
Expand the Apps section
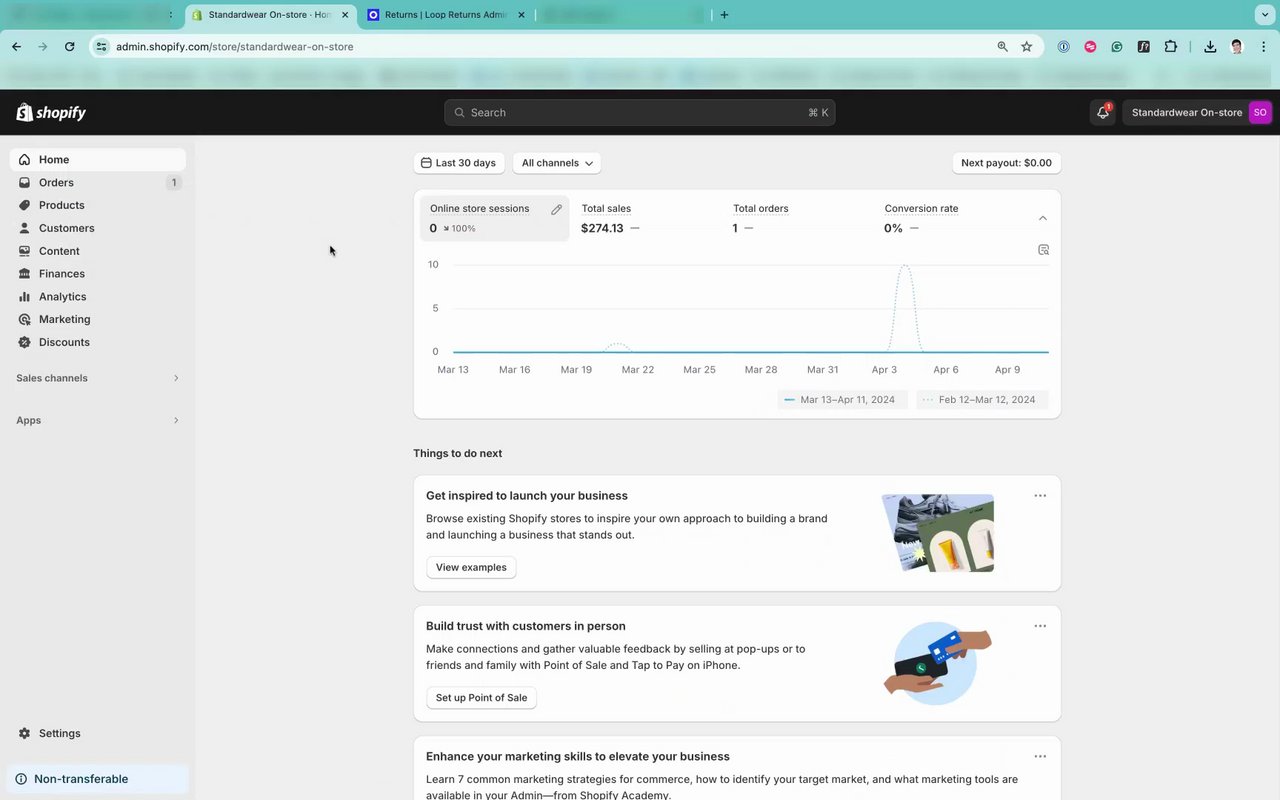pyautogui.click(x=98, y=420)
